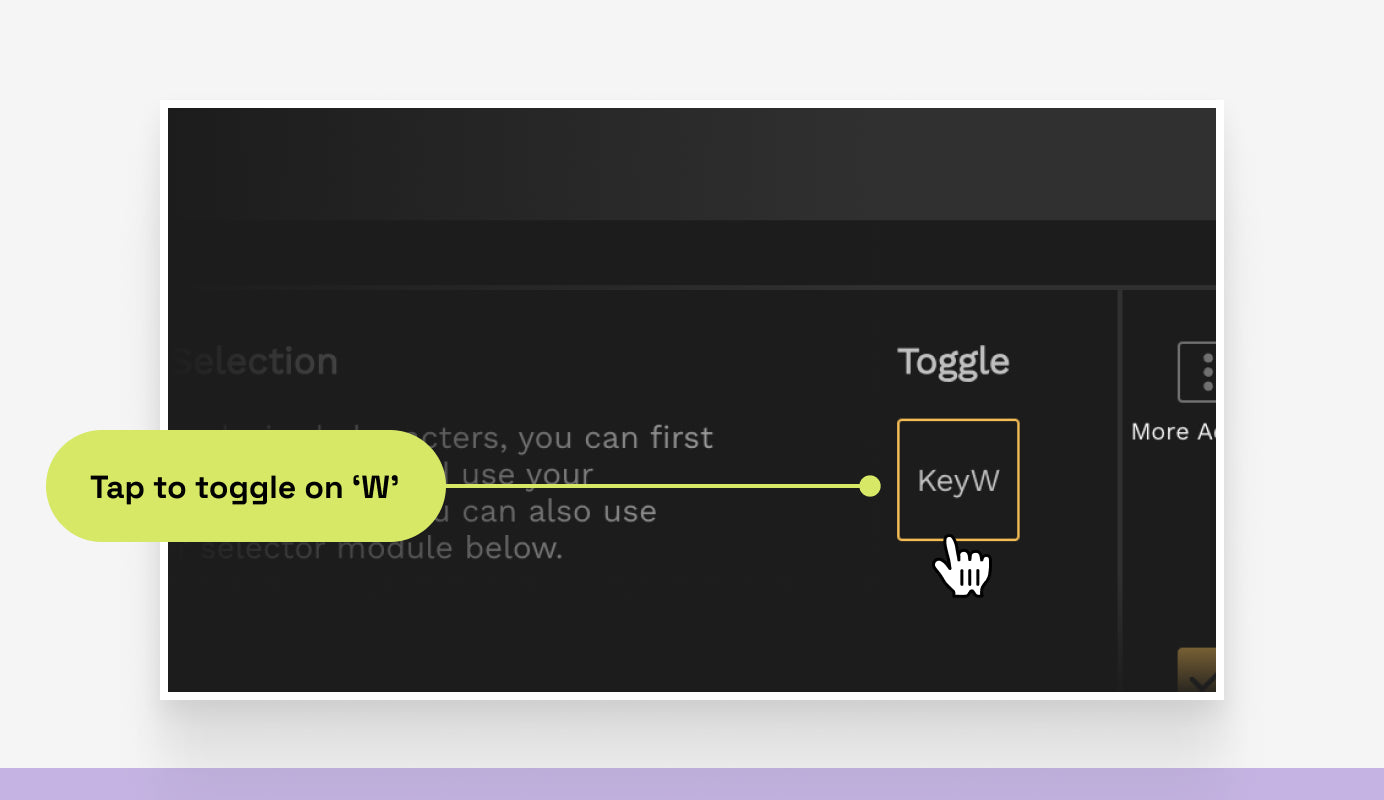Click the KeyW toggle key box

click(958, 480)
